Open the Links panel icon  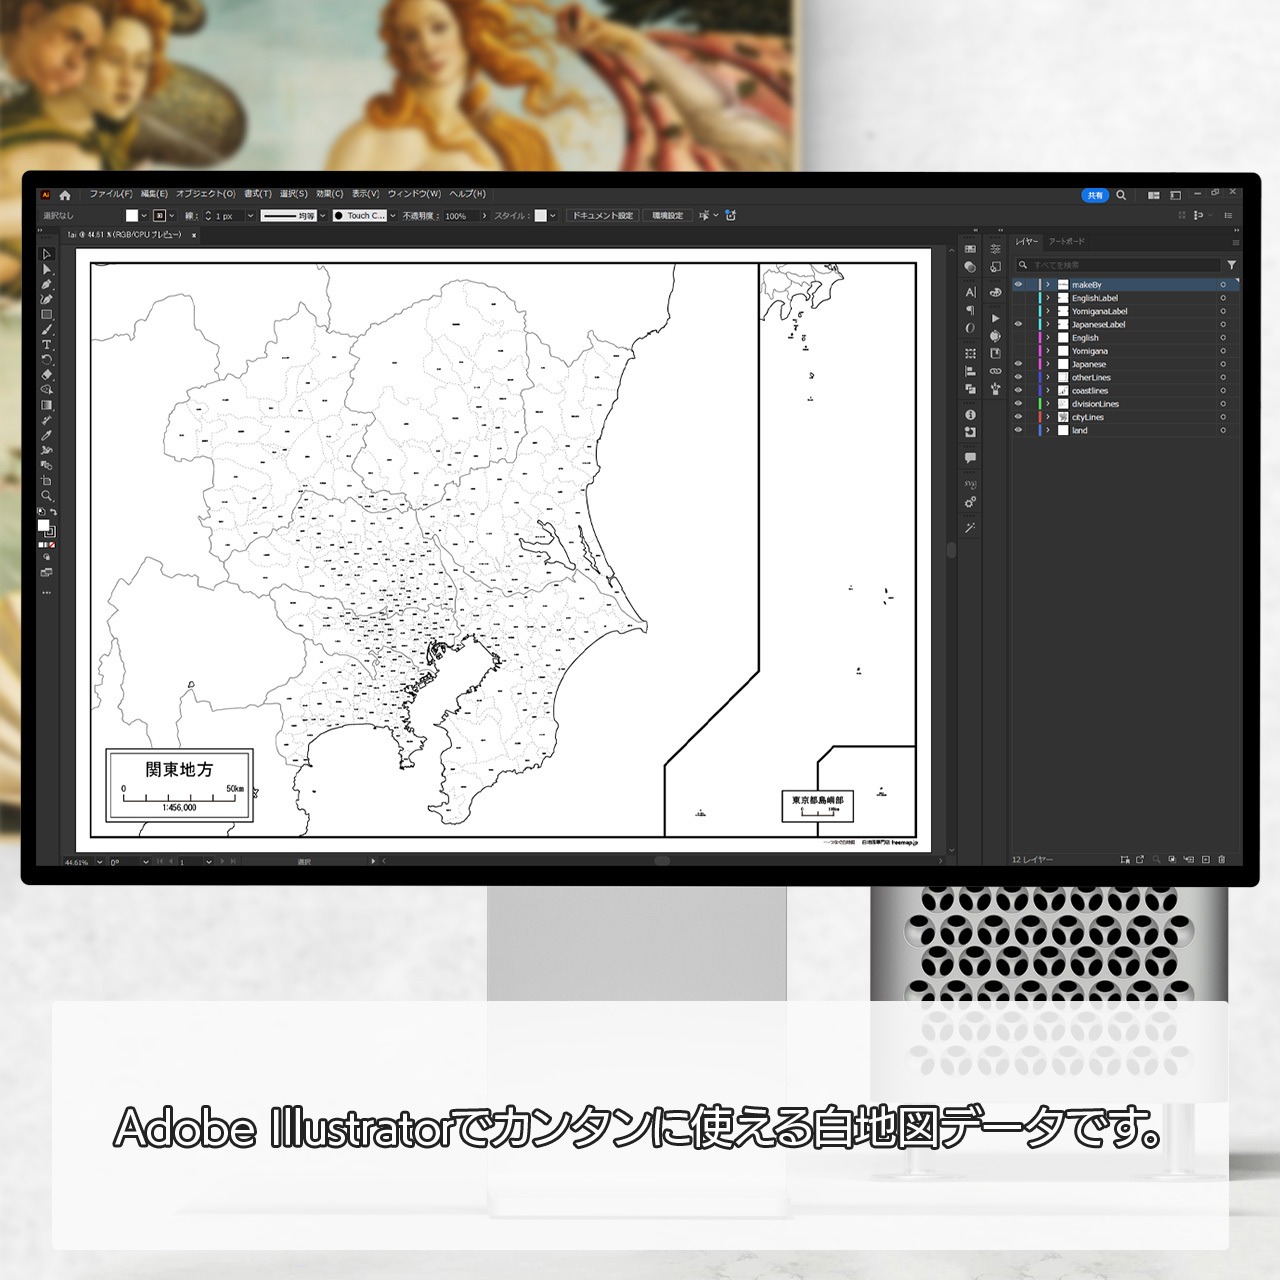coord(995,371)
